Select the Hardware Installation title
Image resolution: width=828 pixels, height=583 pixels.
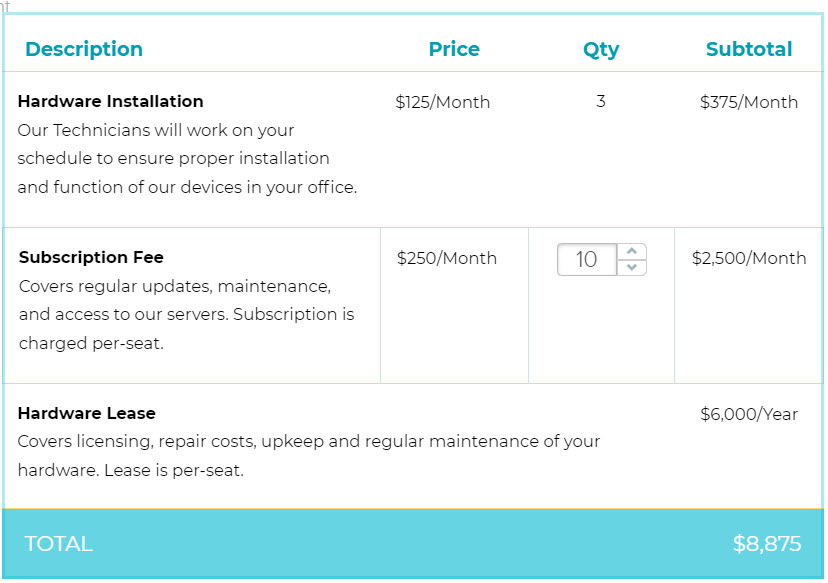[x=110, y=101]
